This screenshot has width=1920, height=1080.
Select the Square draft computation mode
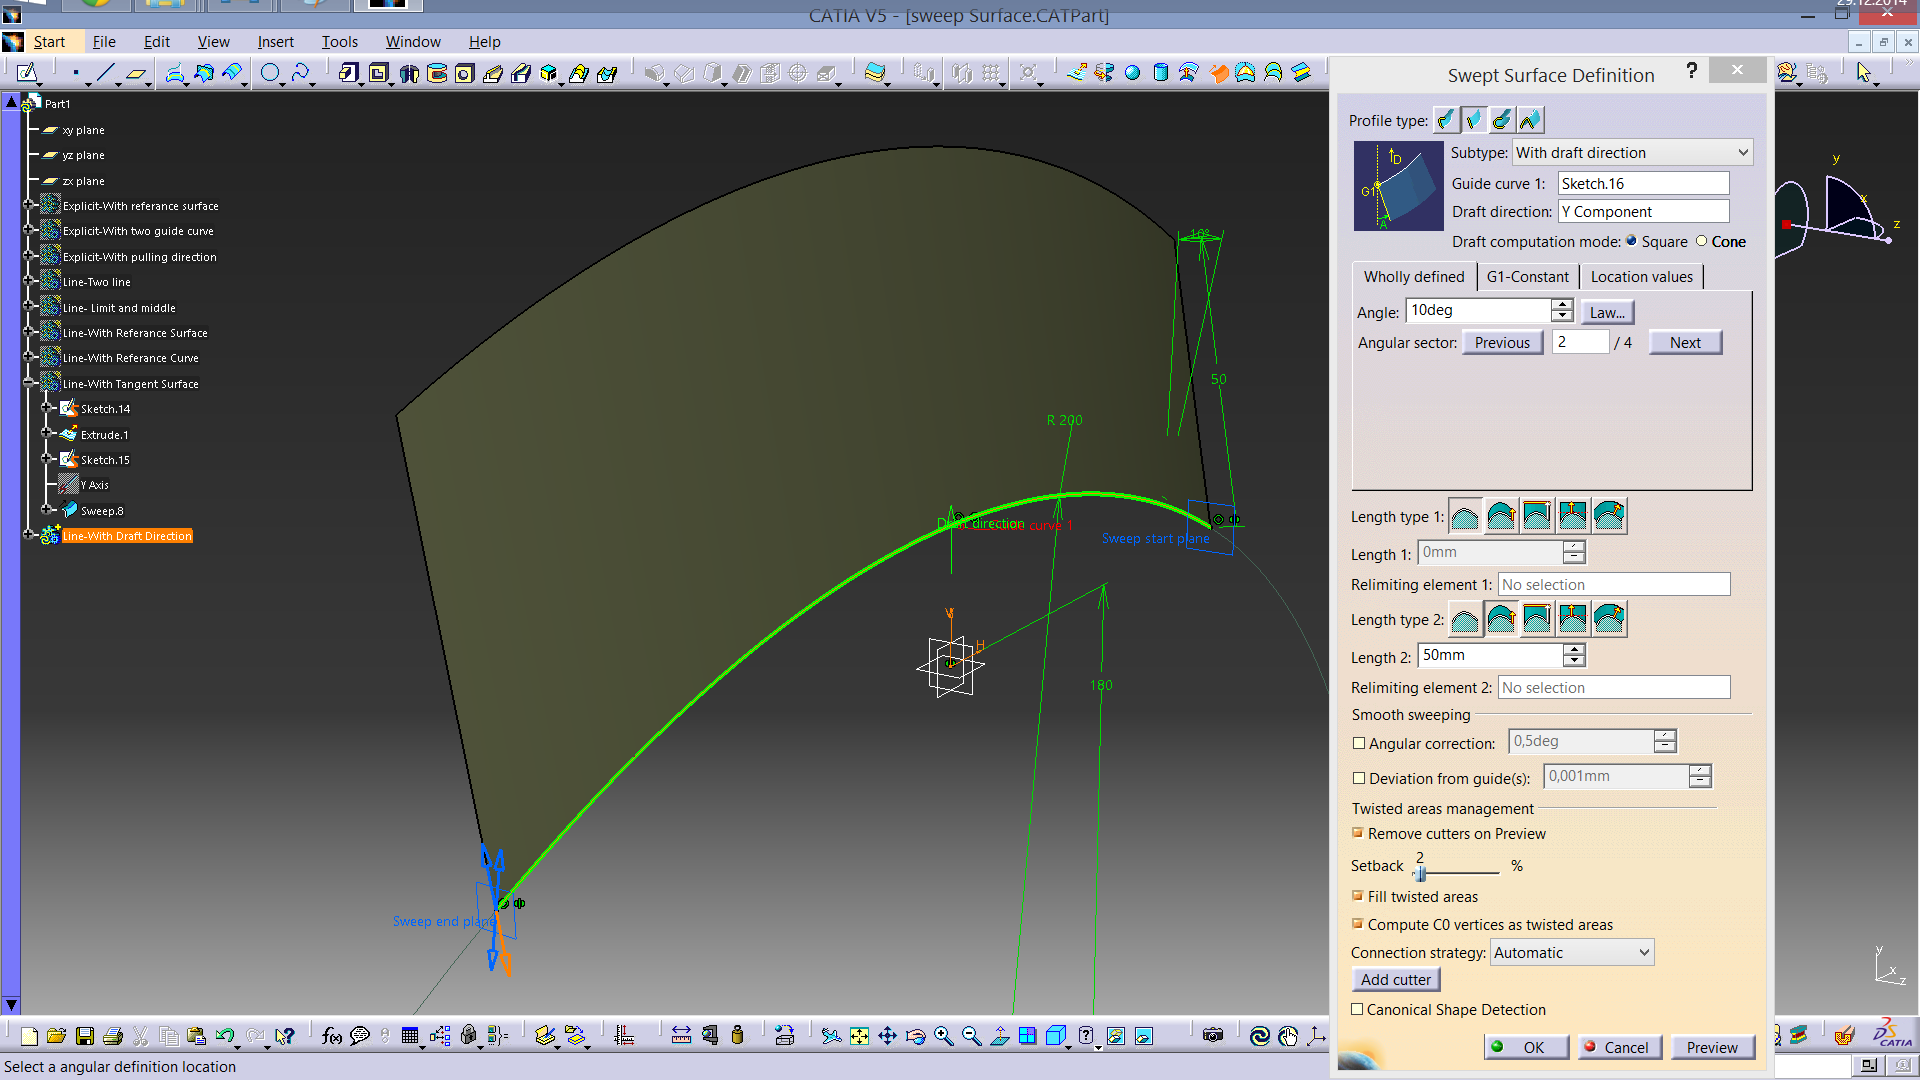1631,241
